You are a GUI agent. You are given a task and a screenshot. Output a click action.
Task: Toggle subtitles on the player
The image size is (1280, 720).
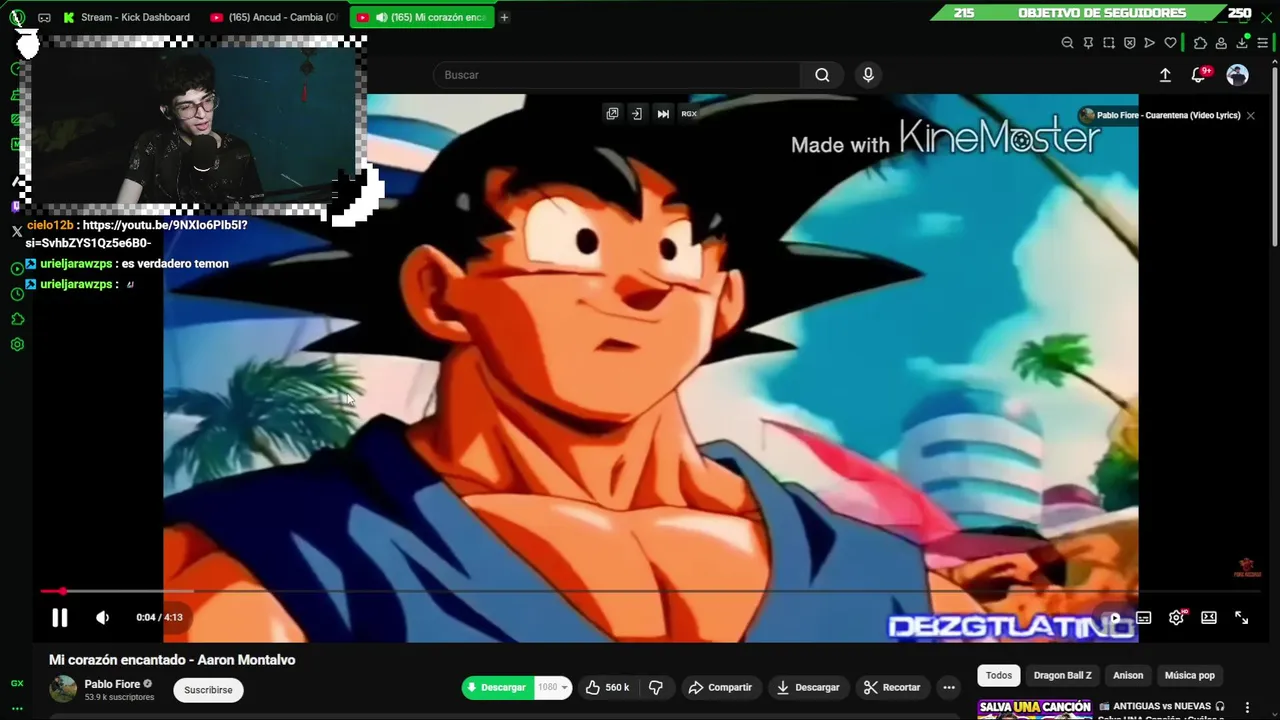1144,618
